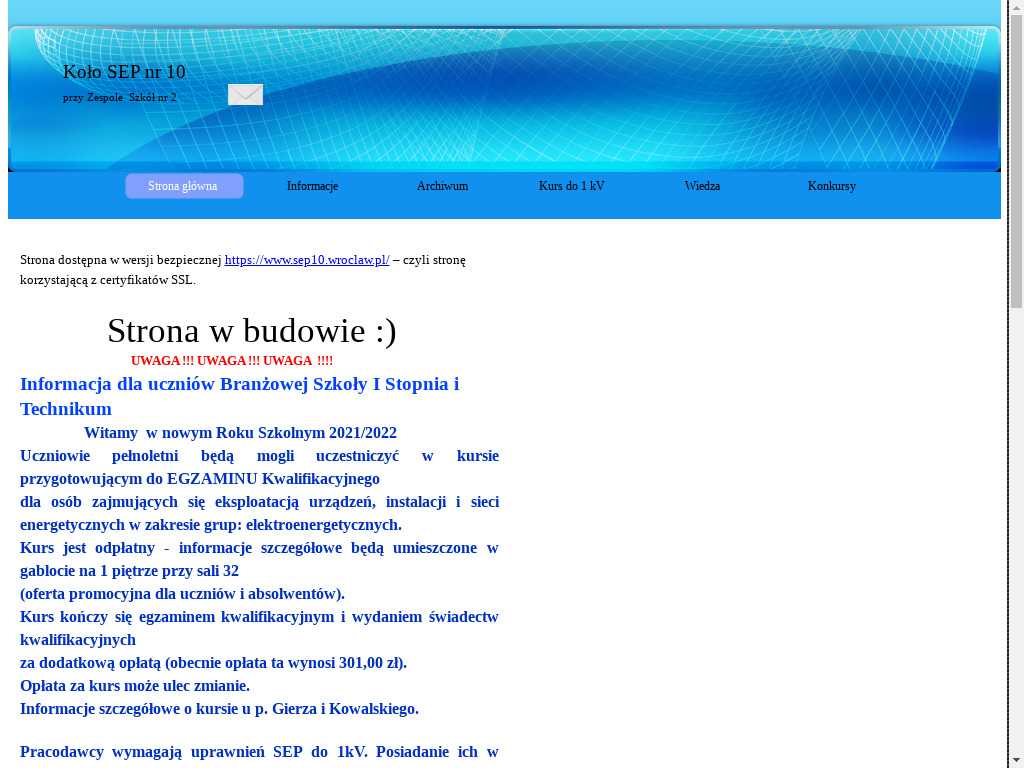Screen dimensions: 1024x768
Task: Go to the Informacje page
Action: [312, 186]
